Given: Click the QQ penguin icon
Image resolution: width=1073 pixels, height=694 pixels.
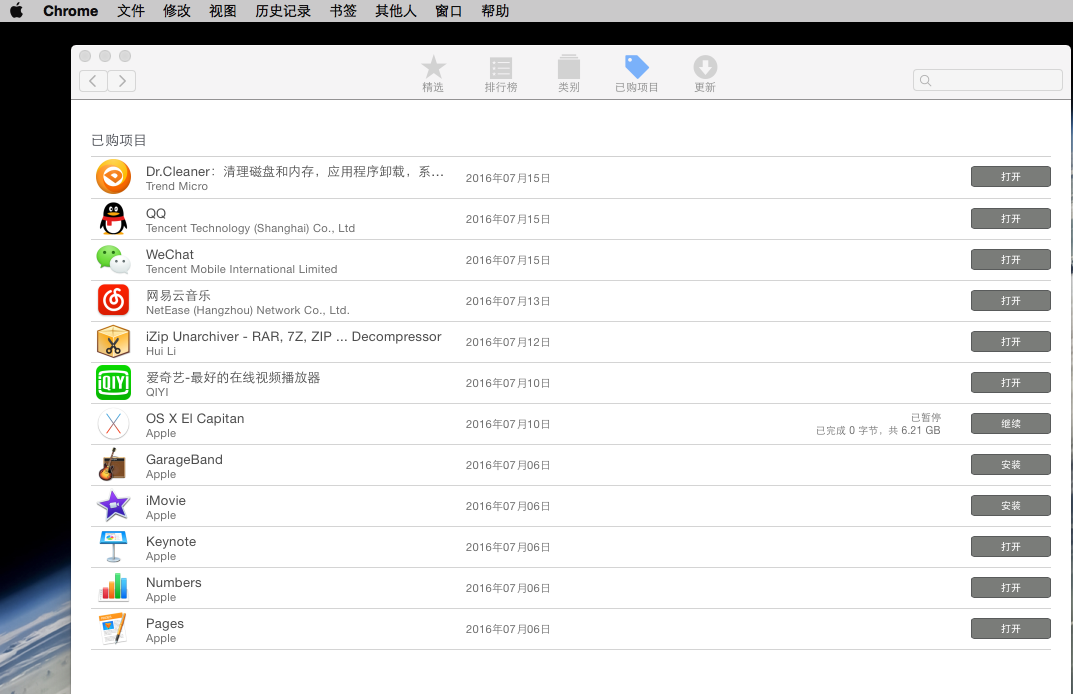Looking at the screenshot, I should [114, 219].
